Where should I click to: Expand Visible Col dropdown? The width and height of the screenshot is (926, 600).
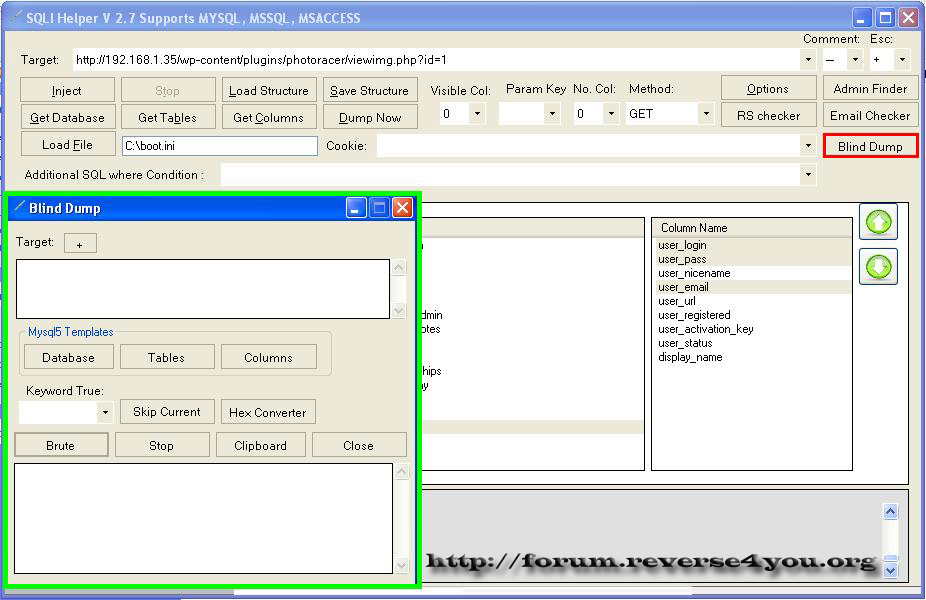point(477,113)
